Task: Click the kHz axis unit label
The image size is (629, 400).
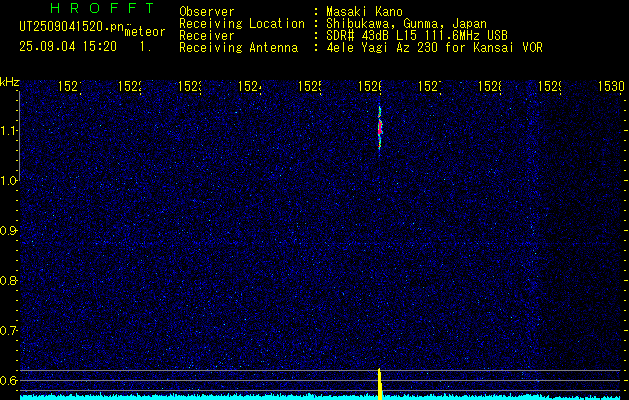Action: 9,83
